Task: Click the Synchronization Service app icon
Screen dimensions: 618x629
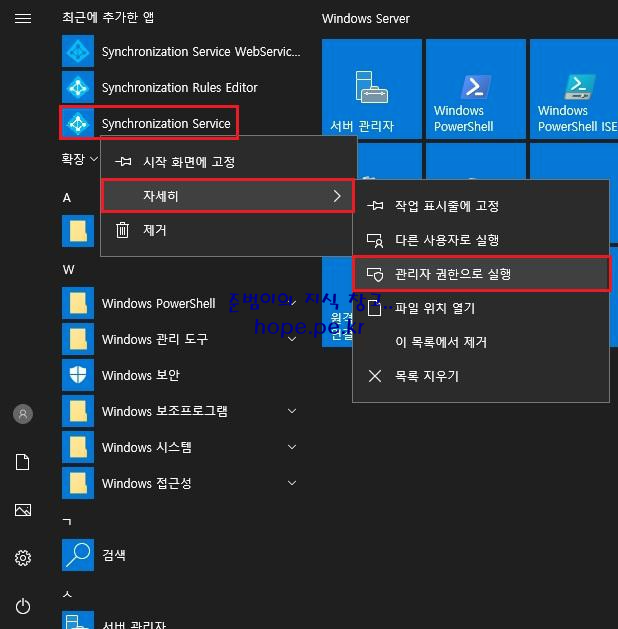Action: (x=78, y=123)
